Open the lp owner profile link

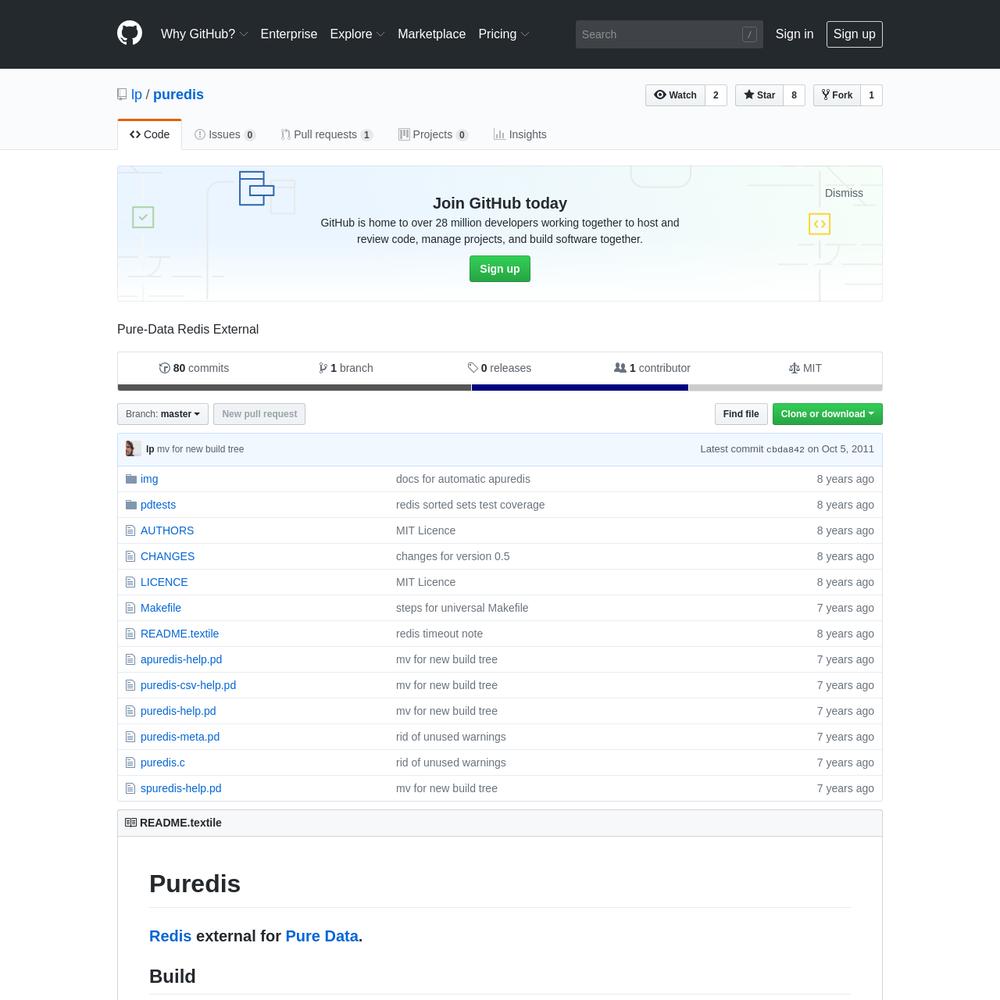[x=136, y=94]
